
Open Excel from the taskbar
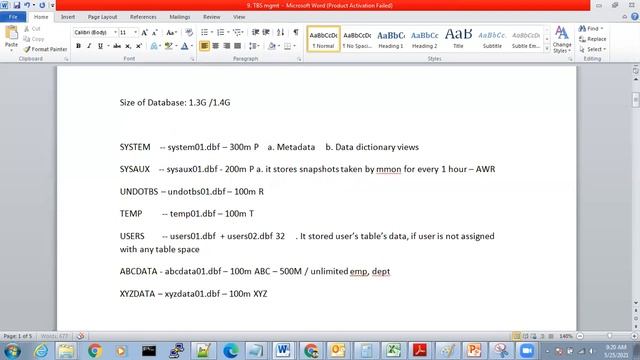393,351
